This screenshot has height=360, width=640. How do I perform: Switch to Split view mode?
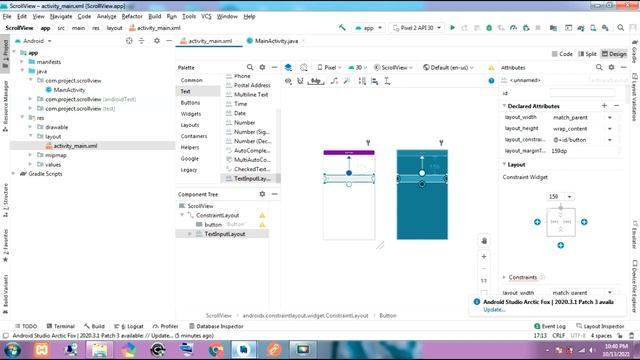point(587,54)
